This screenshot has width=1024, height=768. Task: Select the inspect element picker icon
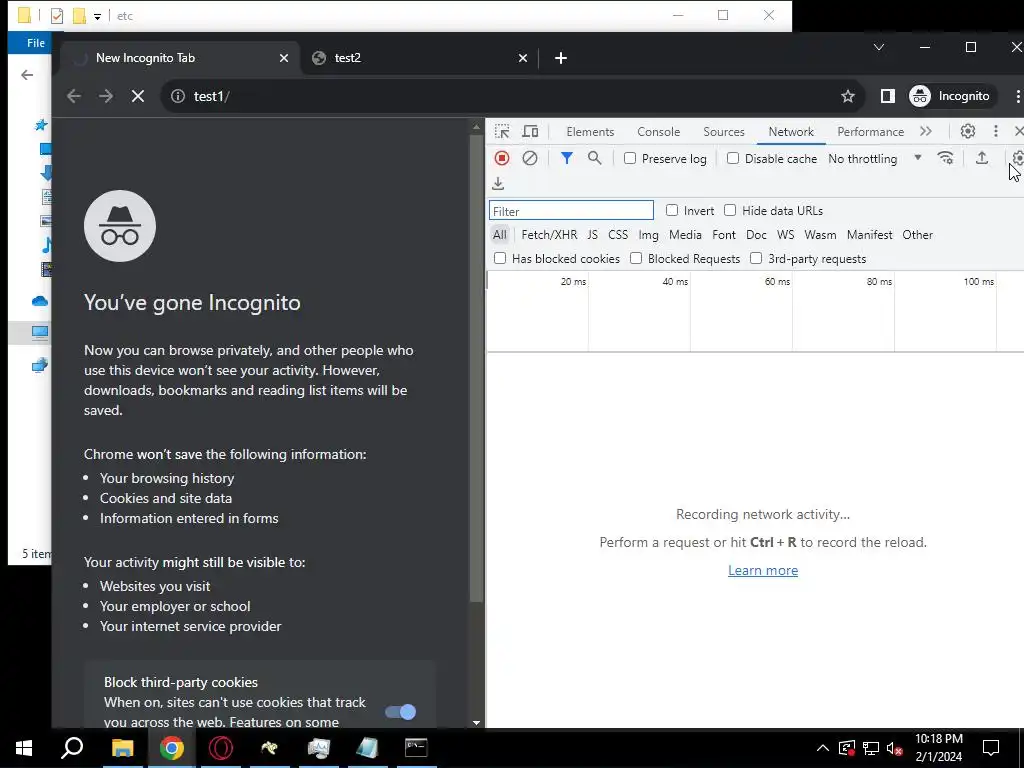[502, 131]
